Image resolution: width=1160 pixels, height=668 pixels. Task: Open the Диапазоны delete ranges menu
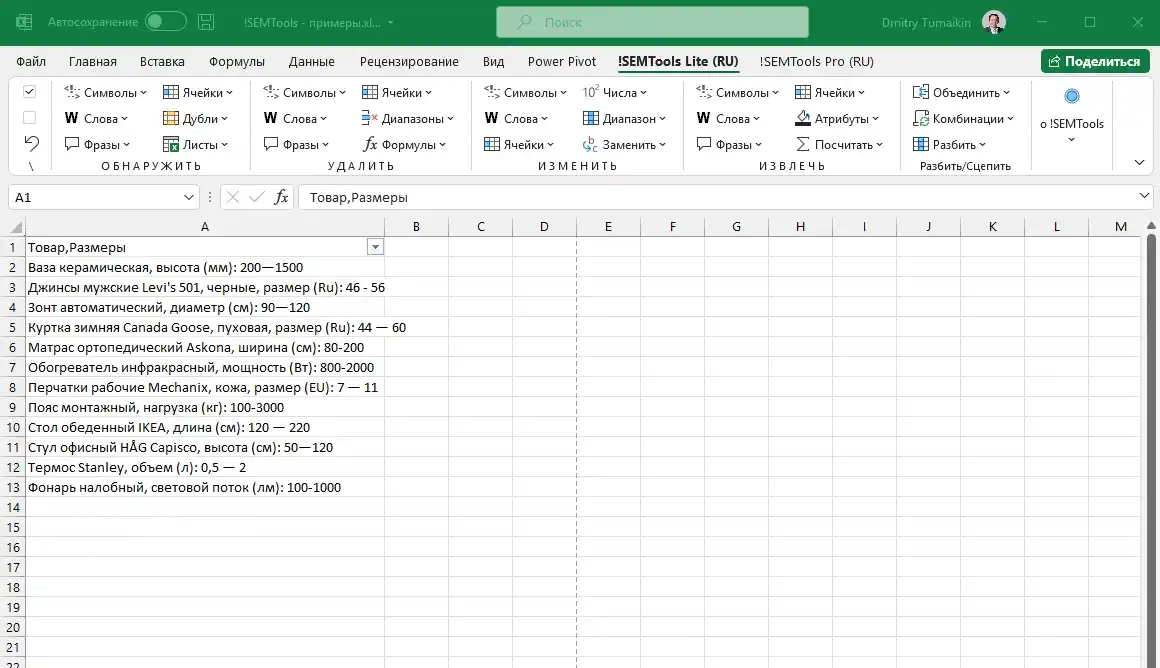(x=408, y=118)
